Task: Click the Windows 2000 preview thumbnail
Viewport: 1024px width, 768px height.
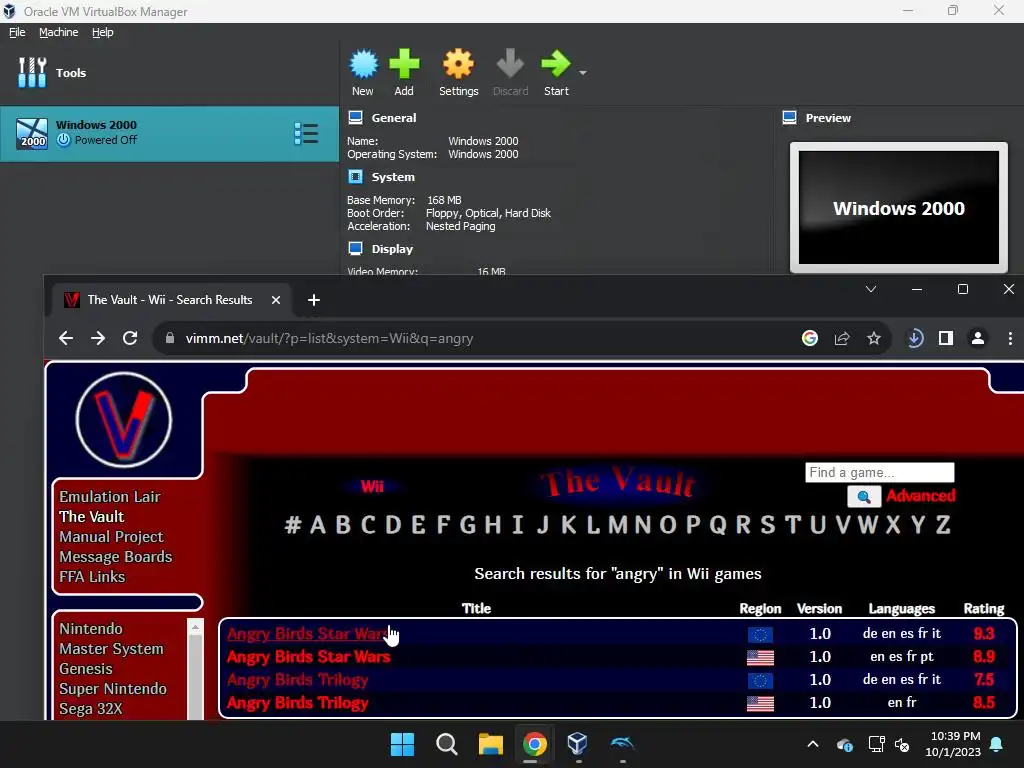Action: coord(899,208)
